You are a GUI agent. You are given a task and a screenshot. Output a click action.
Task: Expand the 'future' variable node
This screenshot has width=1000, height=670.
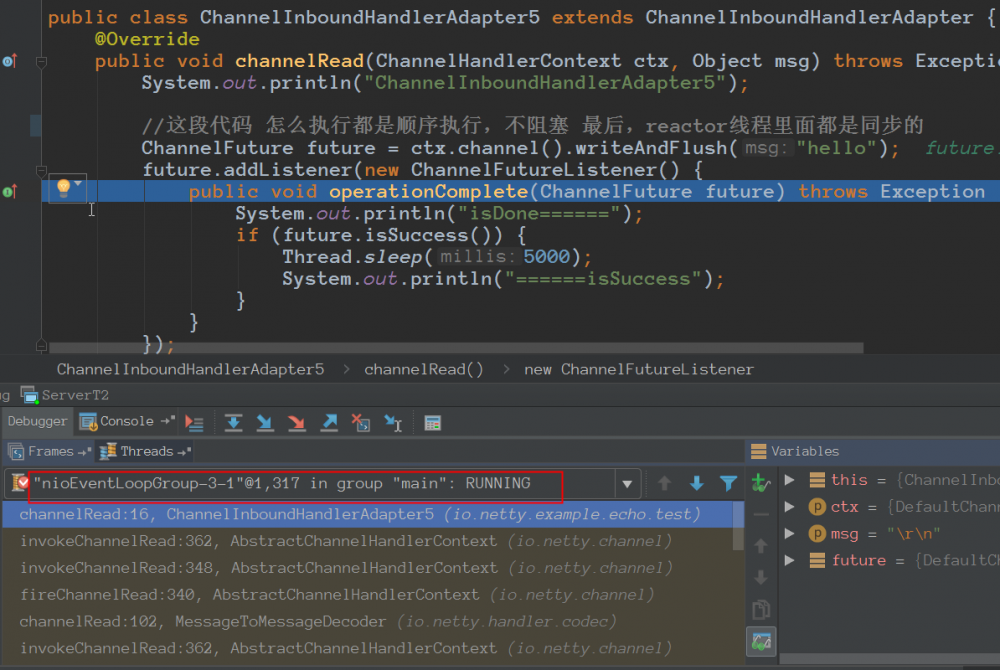point(790,561)
